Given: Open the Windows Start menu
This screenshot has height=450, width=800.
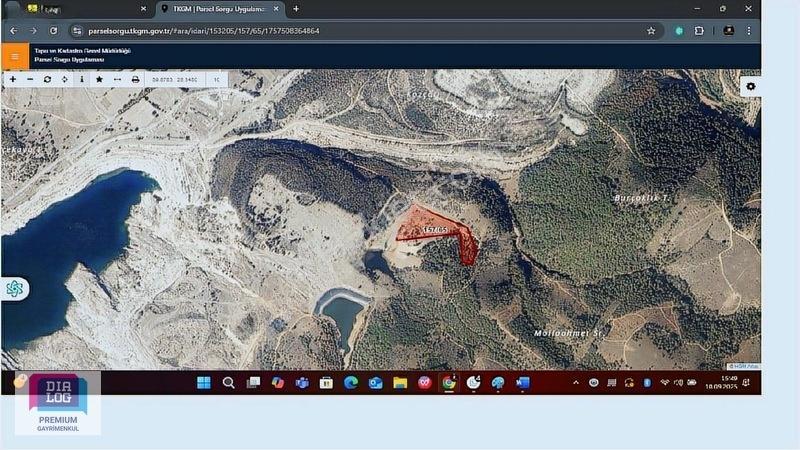Looking at the screenshot, I should [x=204, y=383].
